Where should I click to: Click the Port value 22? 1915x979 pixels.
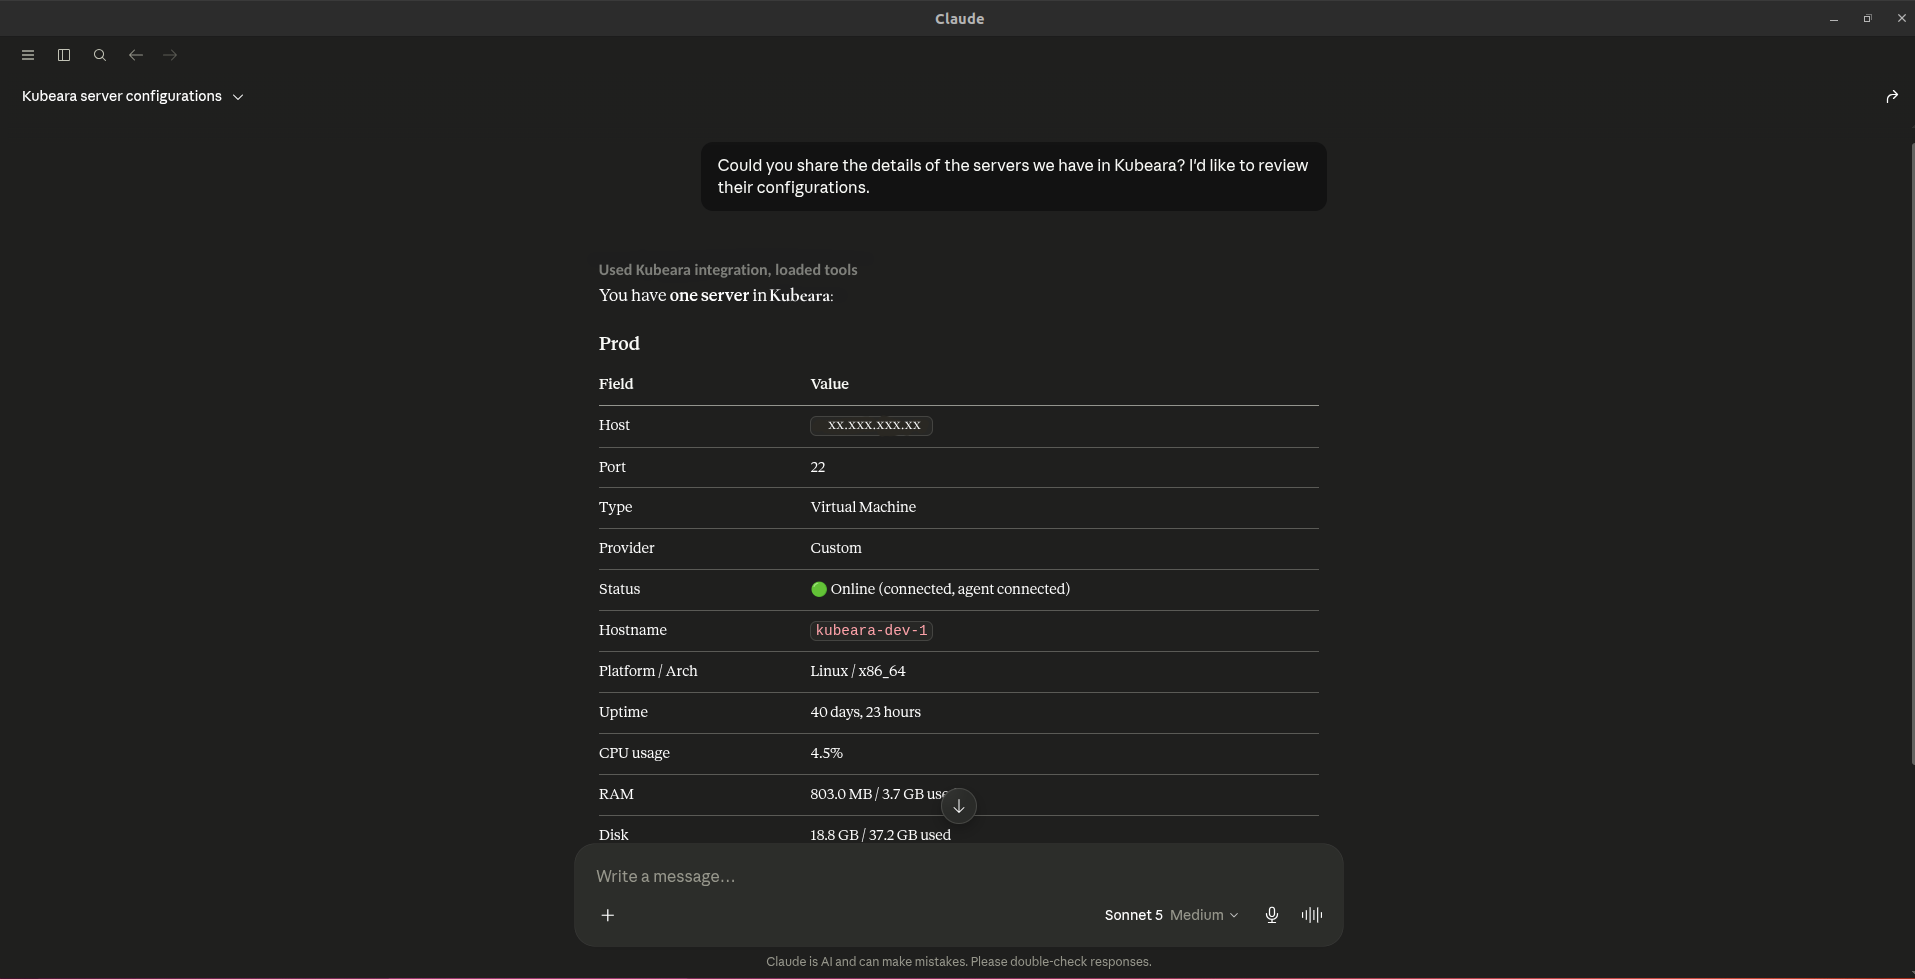coord(818,467)
